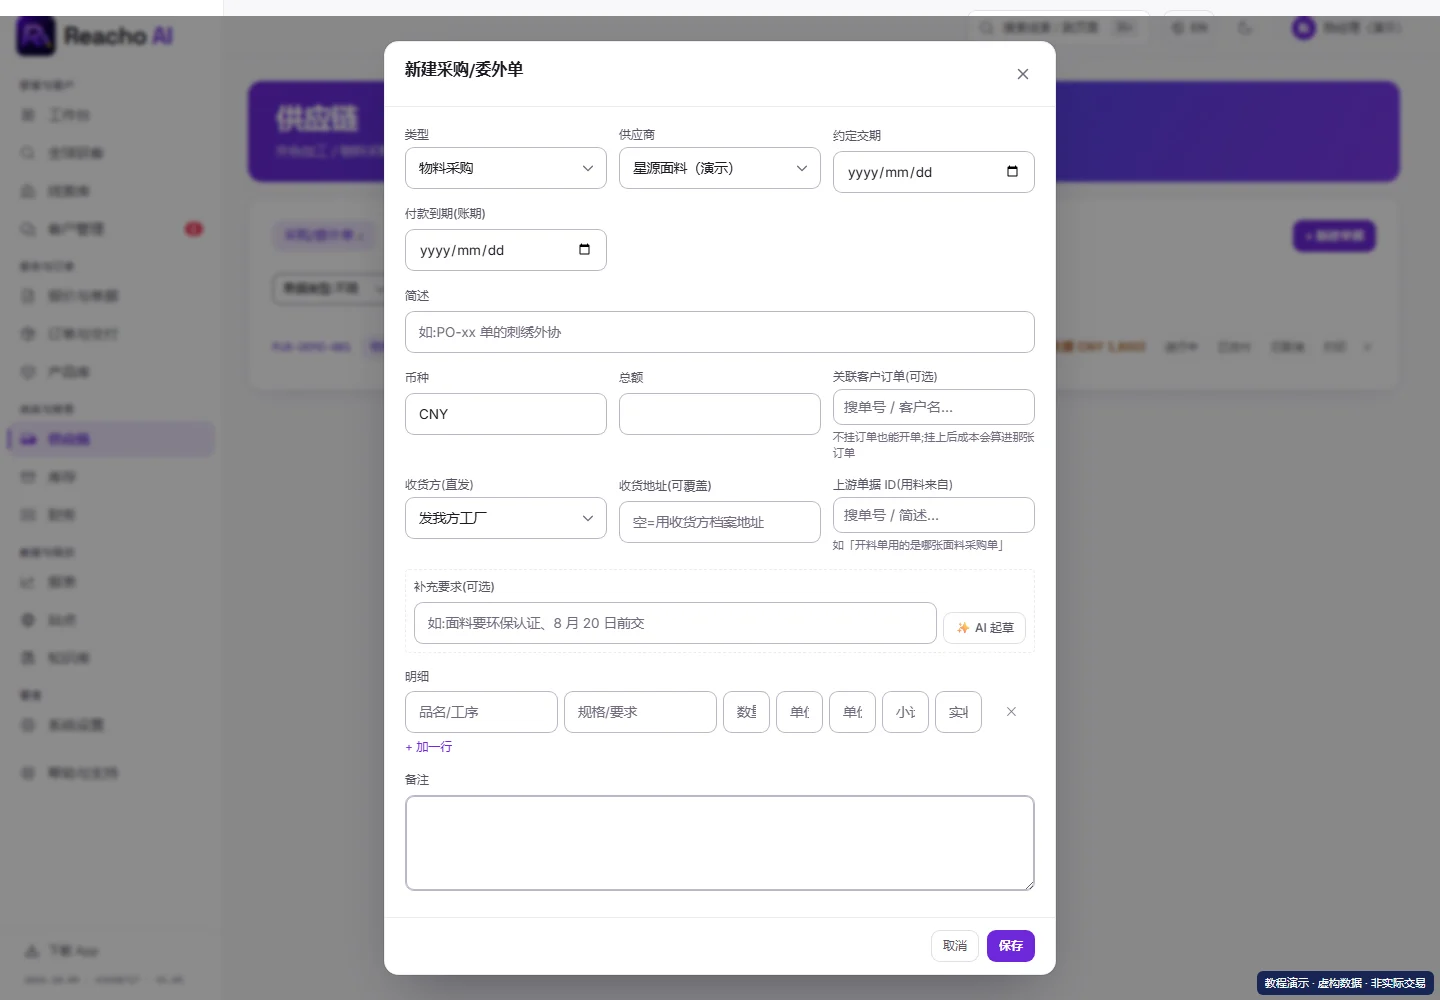Click the 收货地址(可覆盖) address field

719,522
